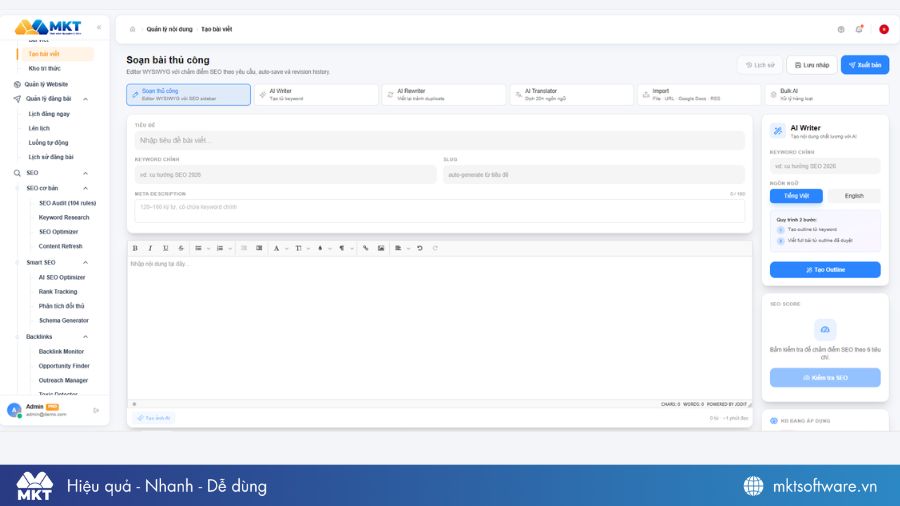
Task: Open numbered list style dropdown arrow
Action: [230, 248]
